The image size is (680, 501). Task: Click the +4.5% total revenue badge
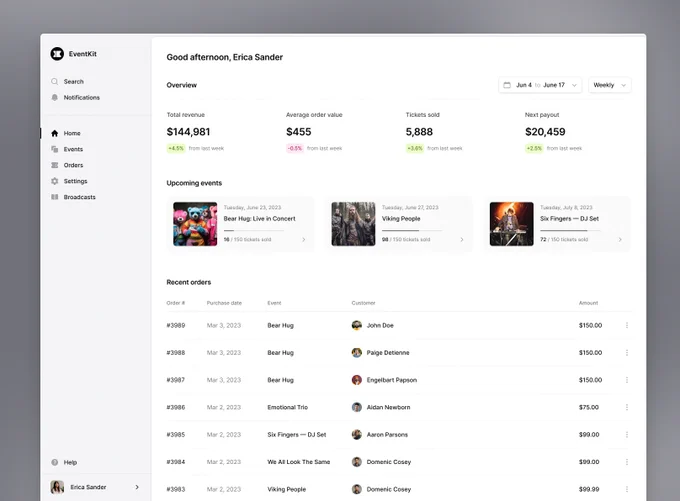[x=176, y=148]
